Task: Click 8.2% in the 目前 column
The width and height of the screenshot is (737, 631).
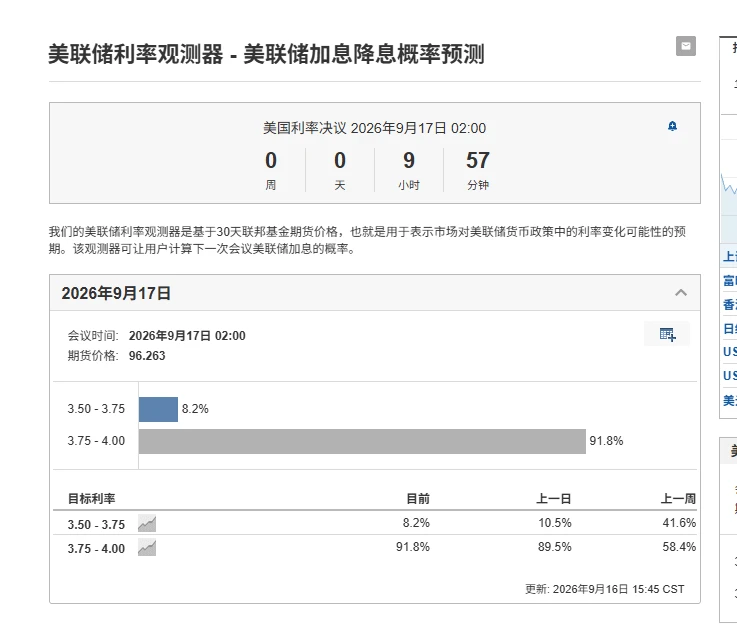Action: [416, 523]
